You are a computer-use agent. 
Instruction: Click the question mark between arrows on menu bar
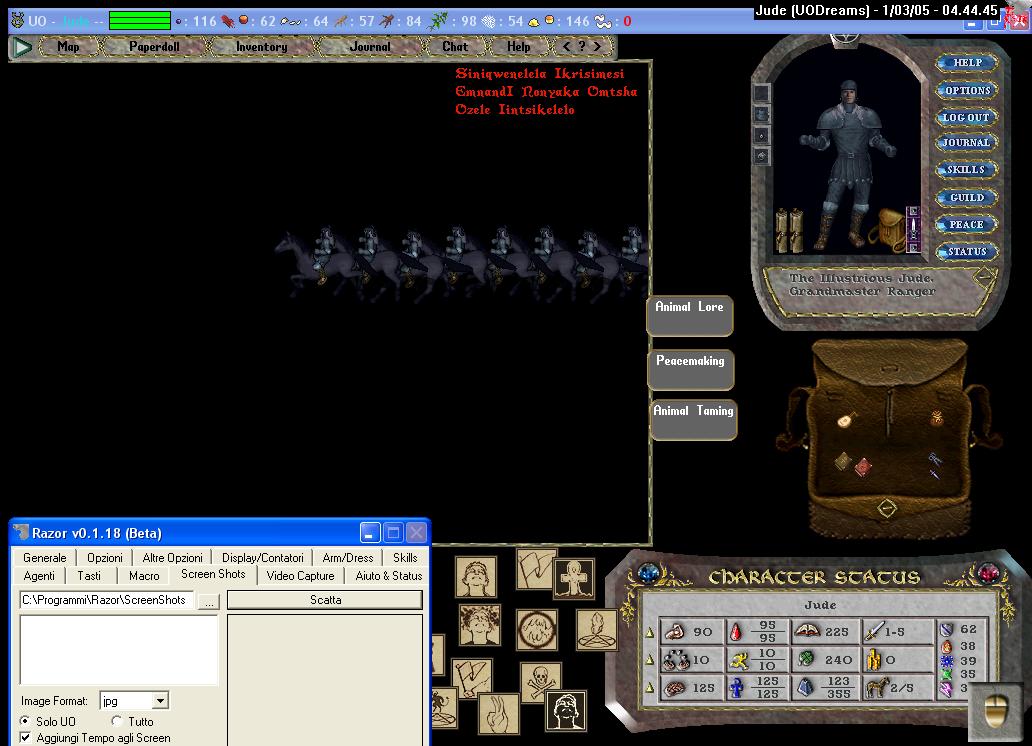(581, 47)
